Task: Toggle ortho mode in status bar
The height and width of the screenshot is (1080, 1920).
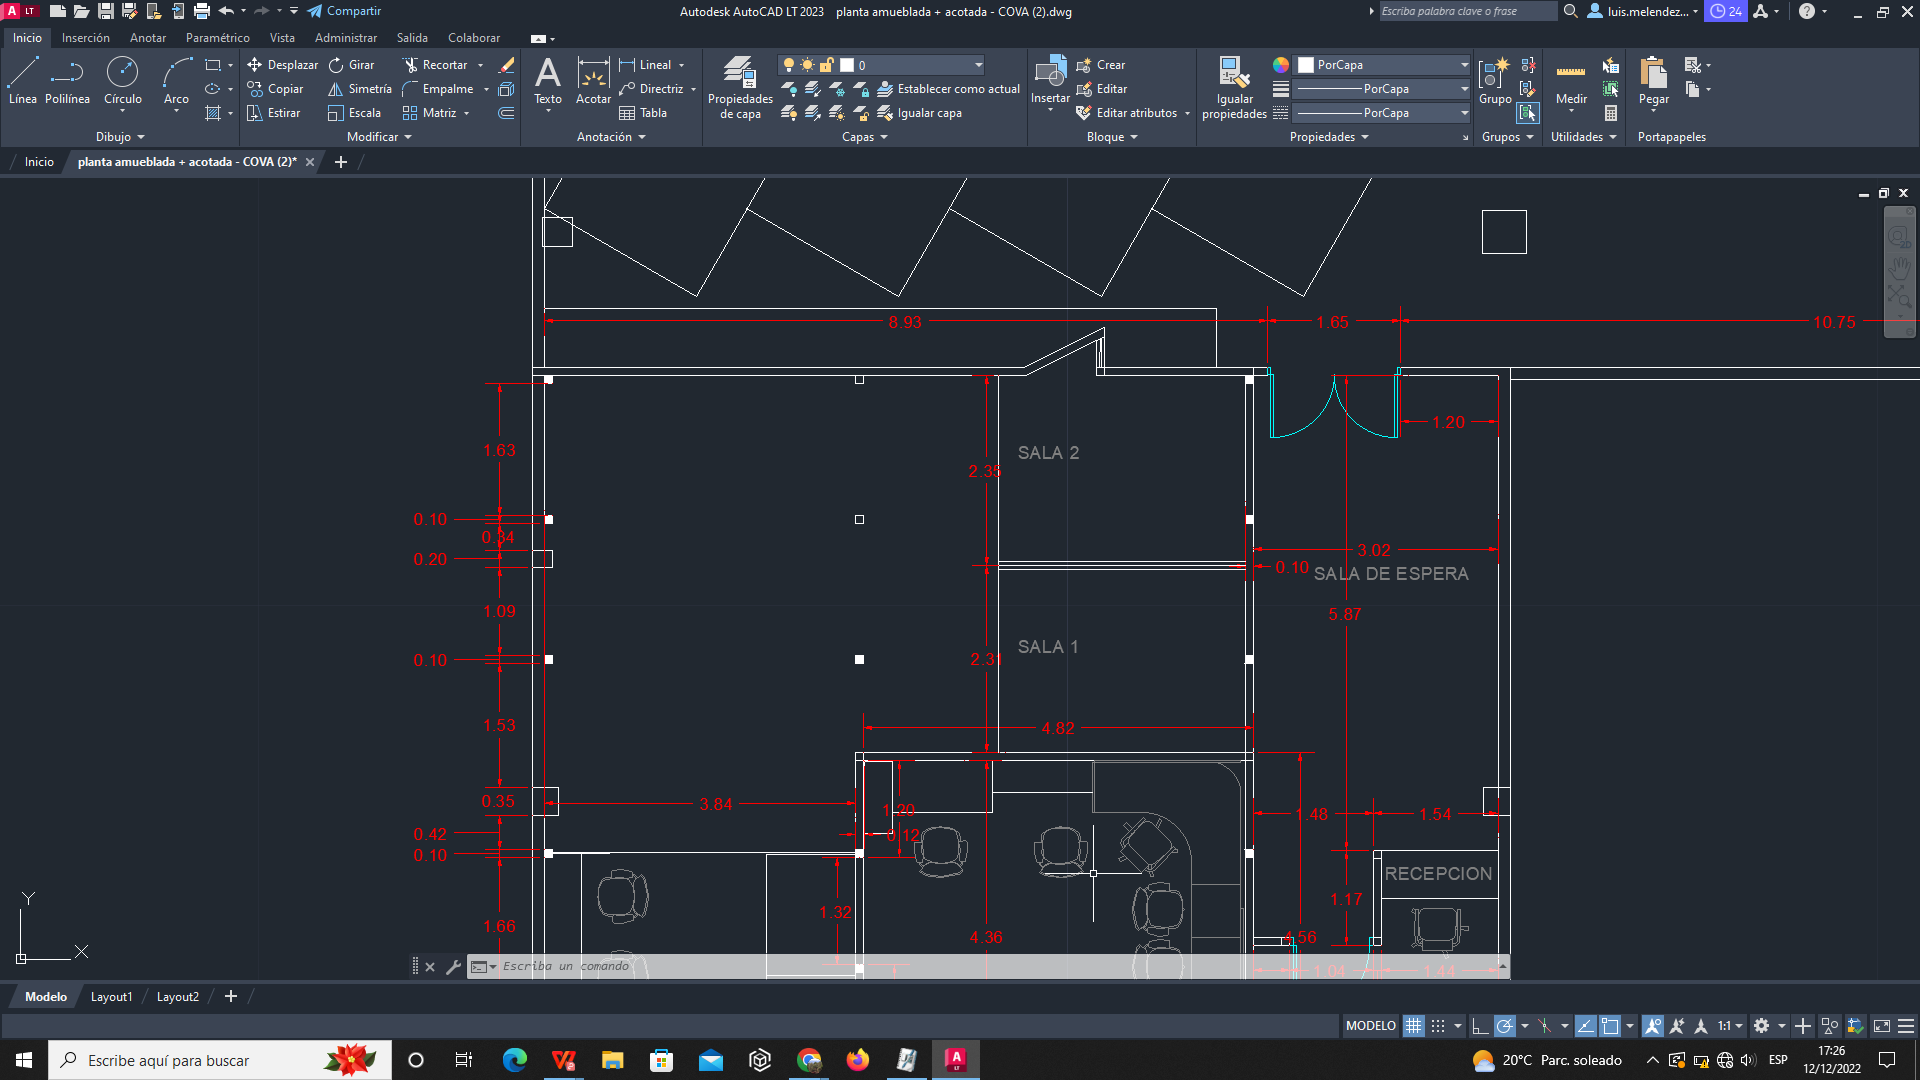Action: coord(1480,1026)
